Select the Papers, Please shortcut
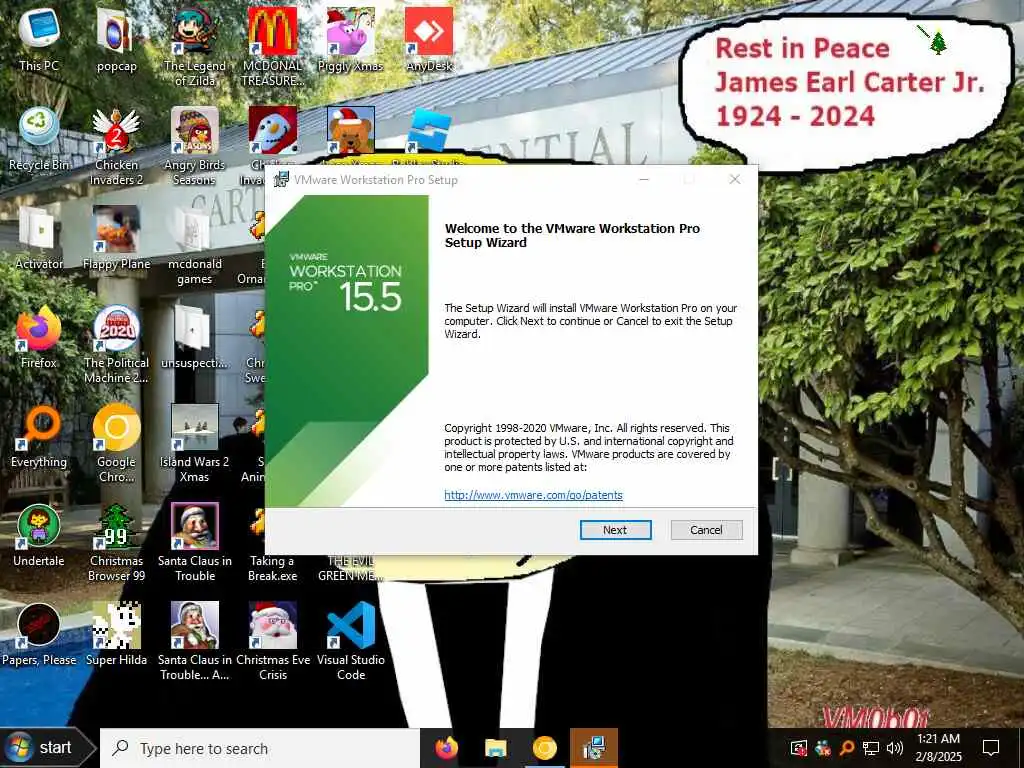The width and height of the screenshot is (1024, 768). 39,635
